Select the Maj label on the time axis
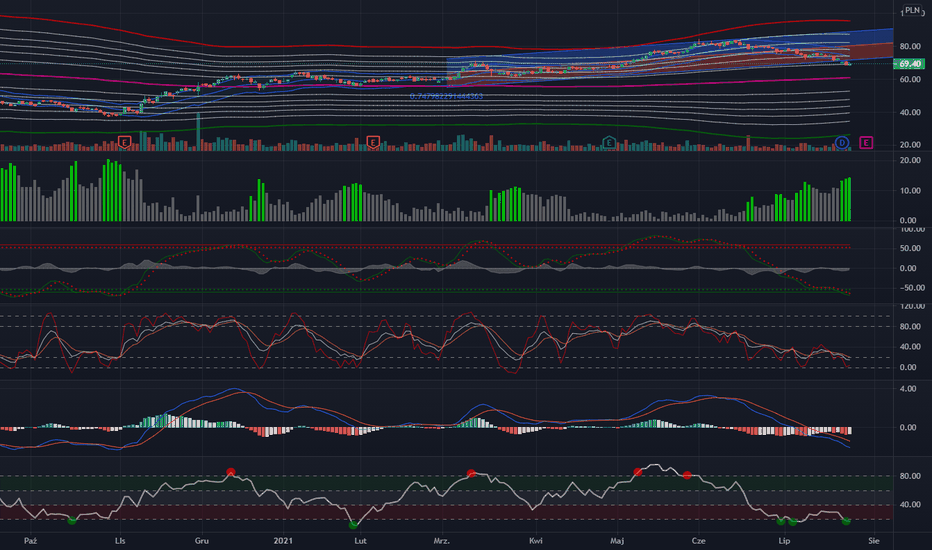The height and width of the screenshot is (550, 932). point(617,540)
